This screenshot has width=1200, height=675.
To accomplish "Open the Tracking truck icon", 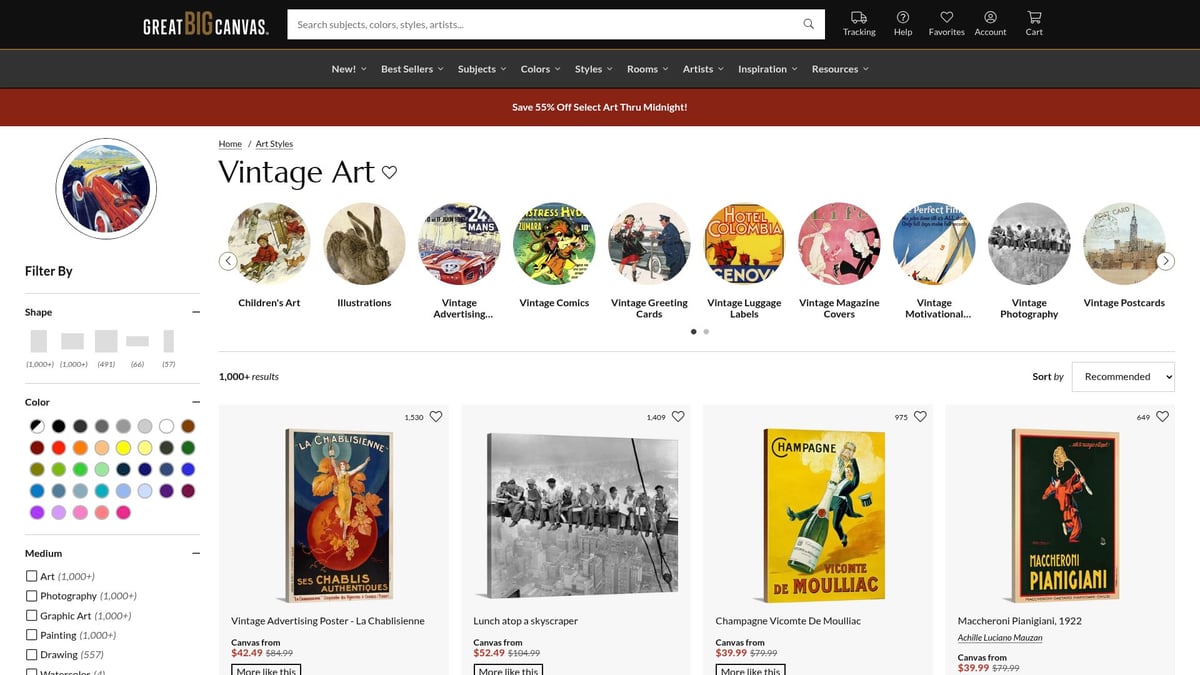I will point(859,17).
